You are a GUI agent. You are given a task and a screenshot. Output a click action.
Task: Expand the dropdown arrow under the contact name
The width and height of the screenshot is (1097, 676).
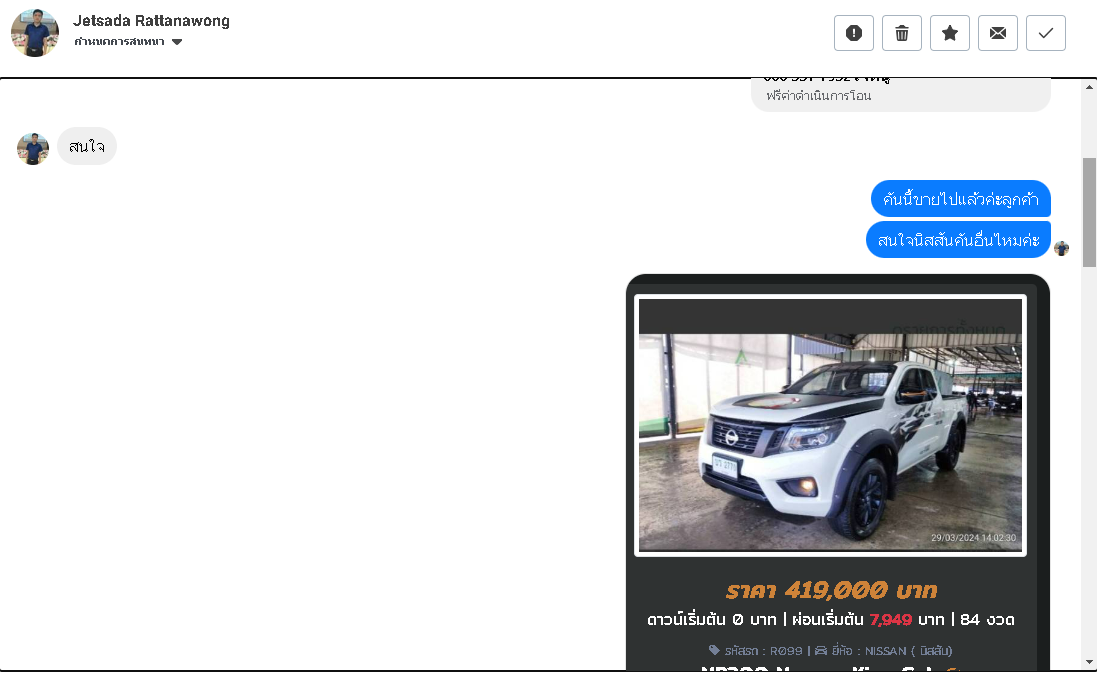click(177, 42)
